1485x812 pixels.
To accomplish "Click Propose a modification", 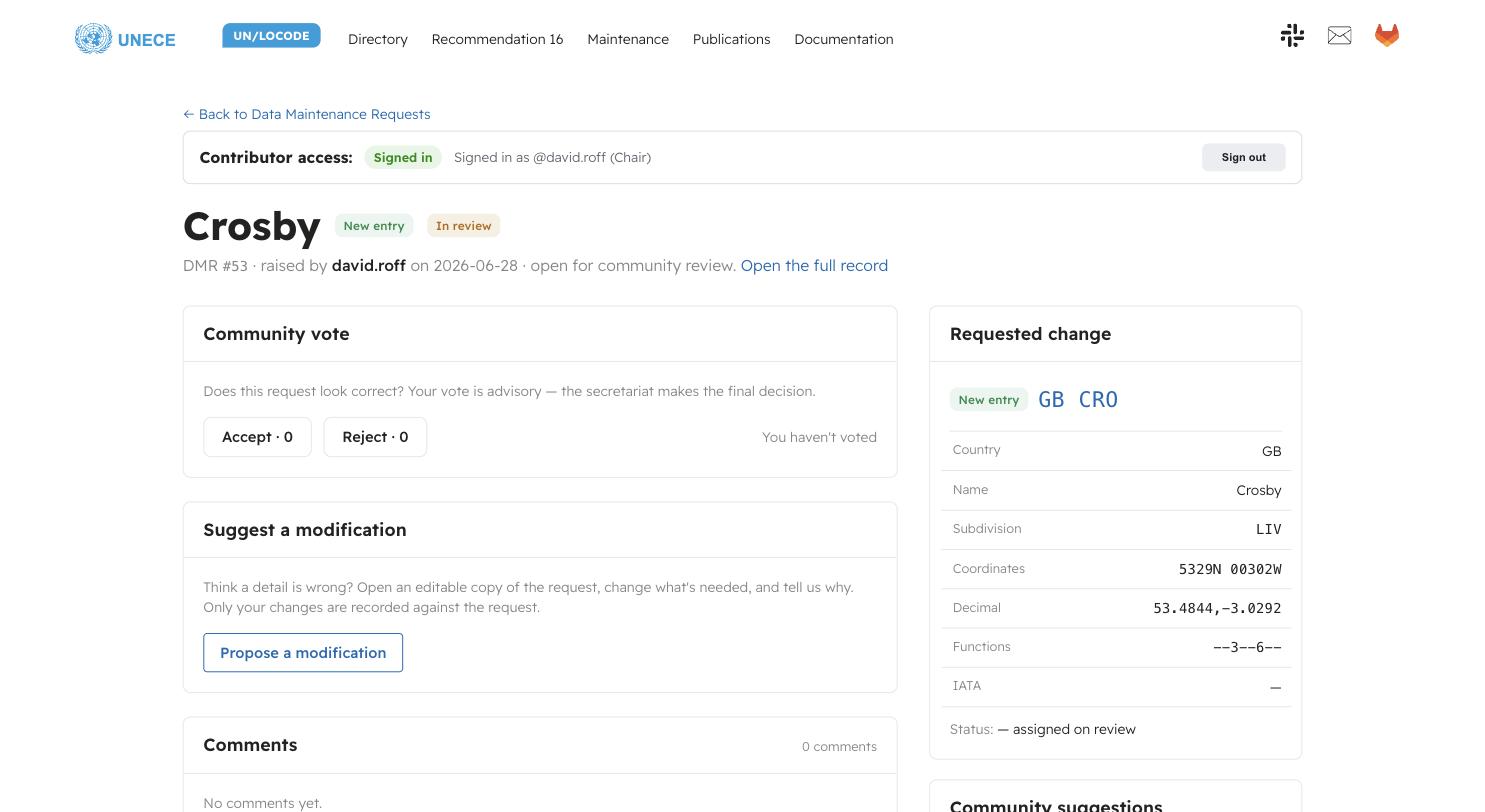I will pos(303,653).
